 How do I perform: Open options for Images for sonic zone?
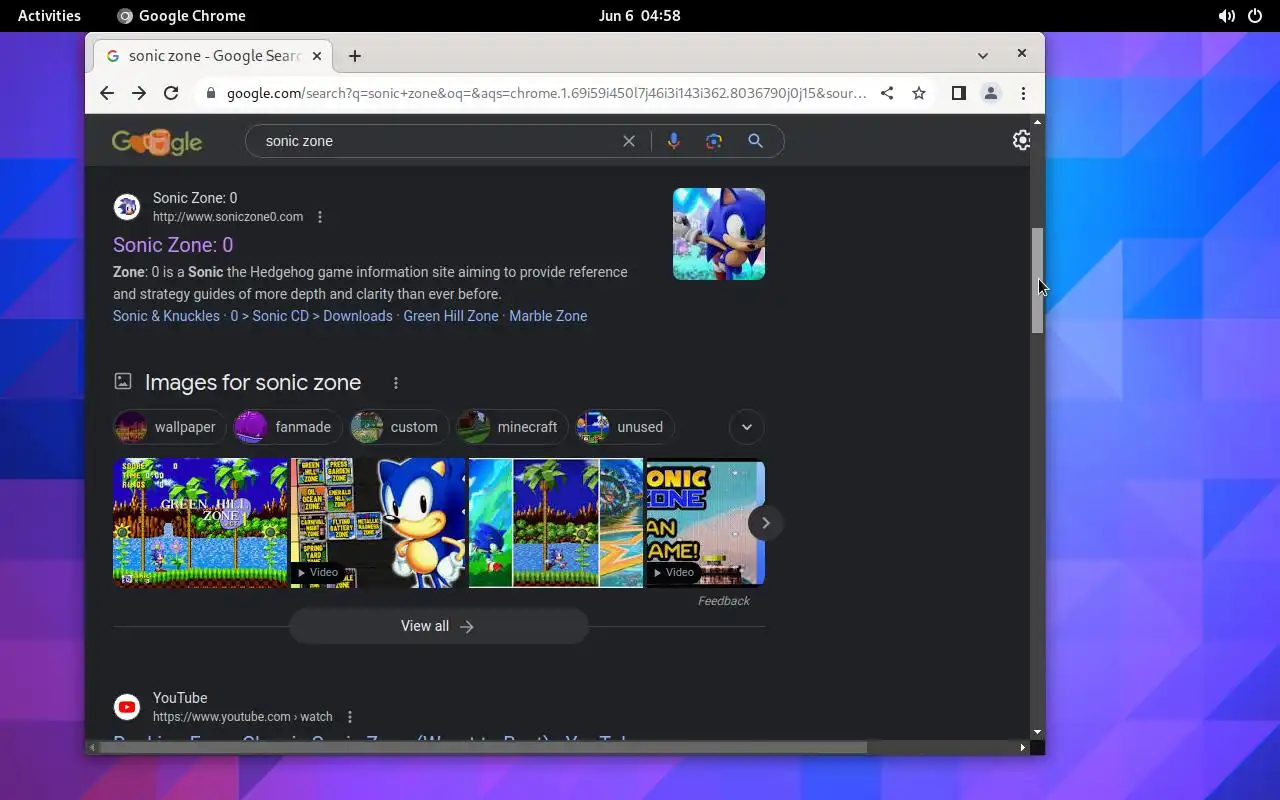[x=396, y=383]
